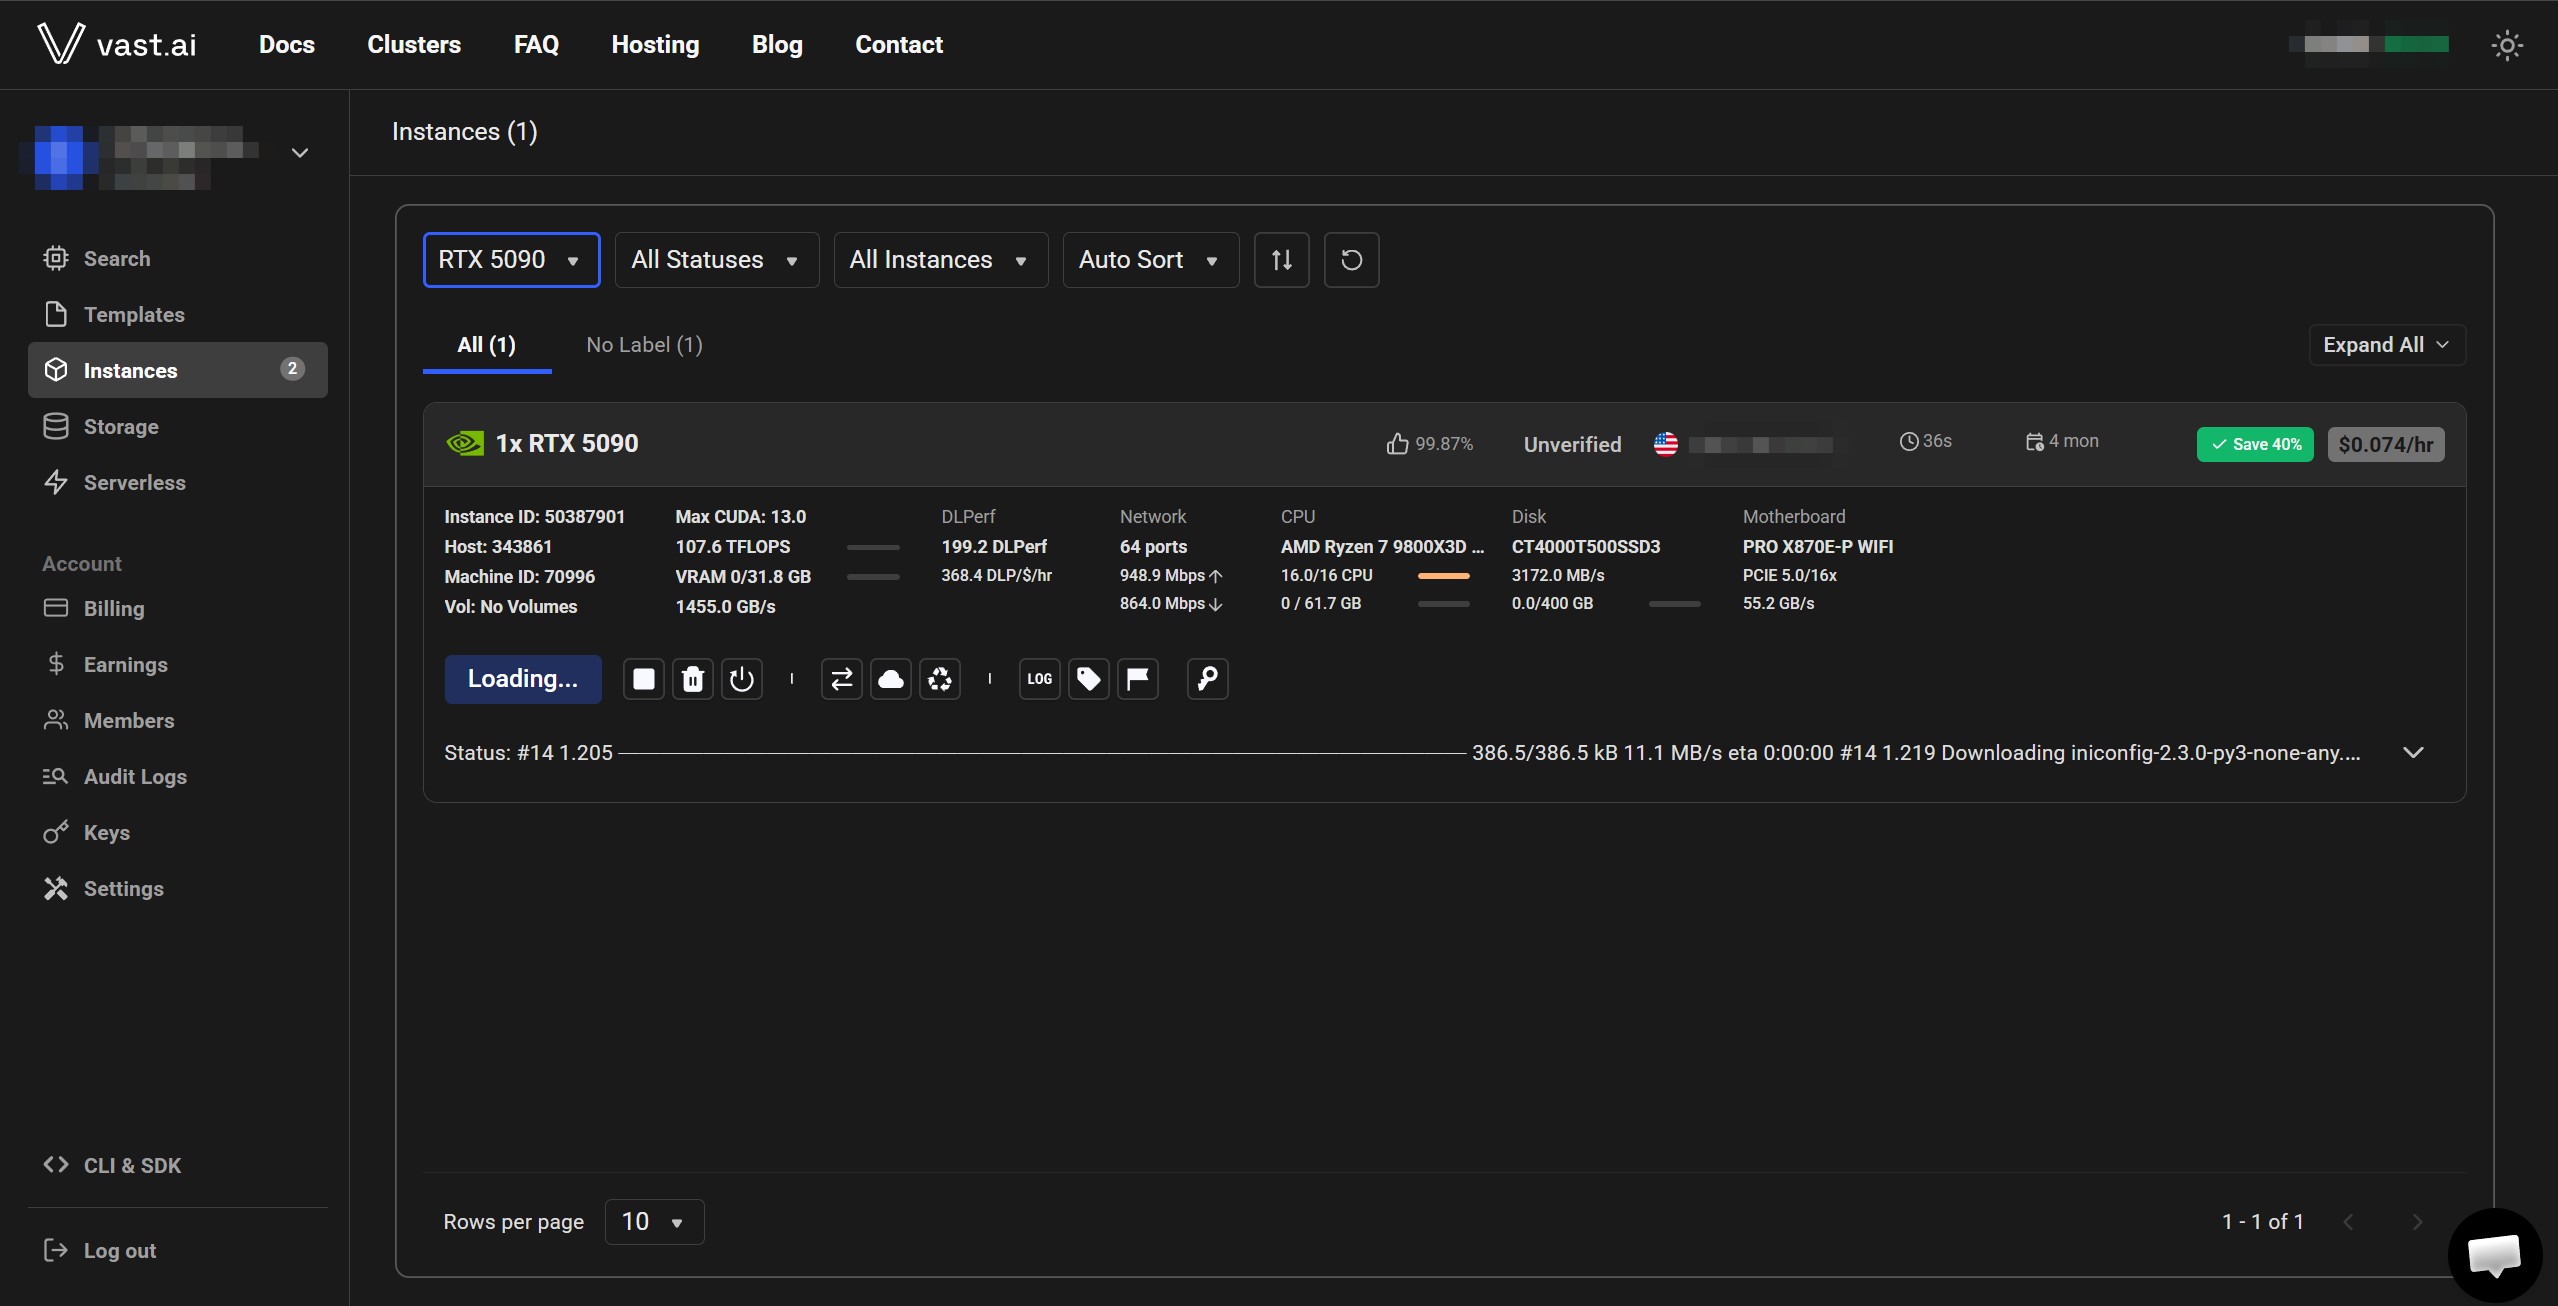Open the chat support bubble

tap(2494, 1254)
